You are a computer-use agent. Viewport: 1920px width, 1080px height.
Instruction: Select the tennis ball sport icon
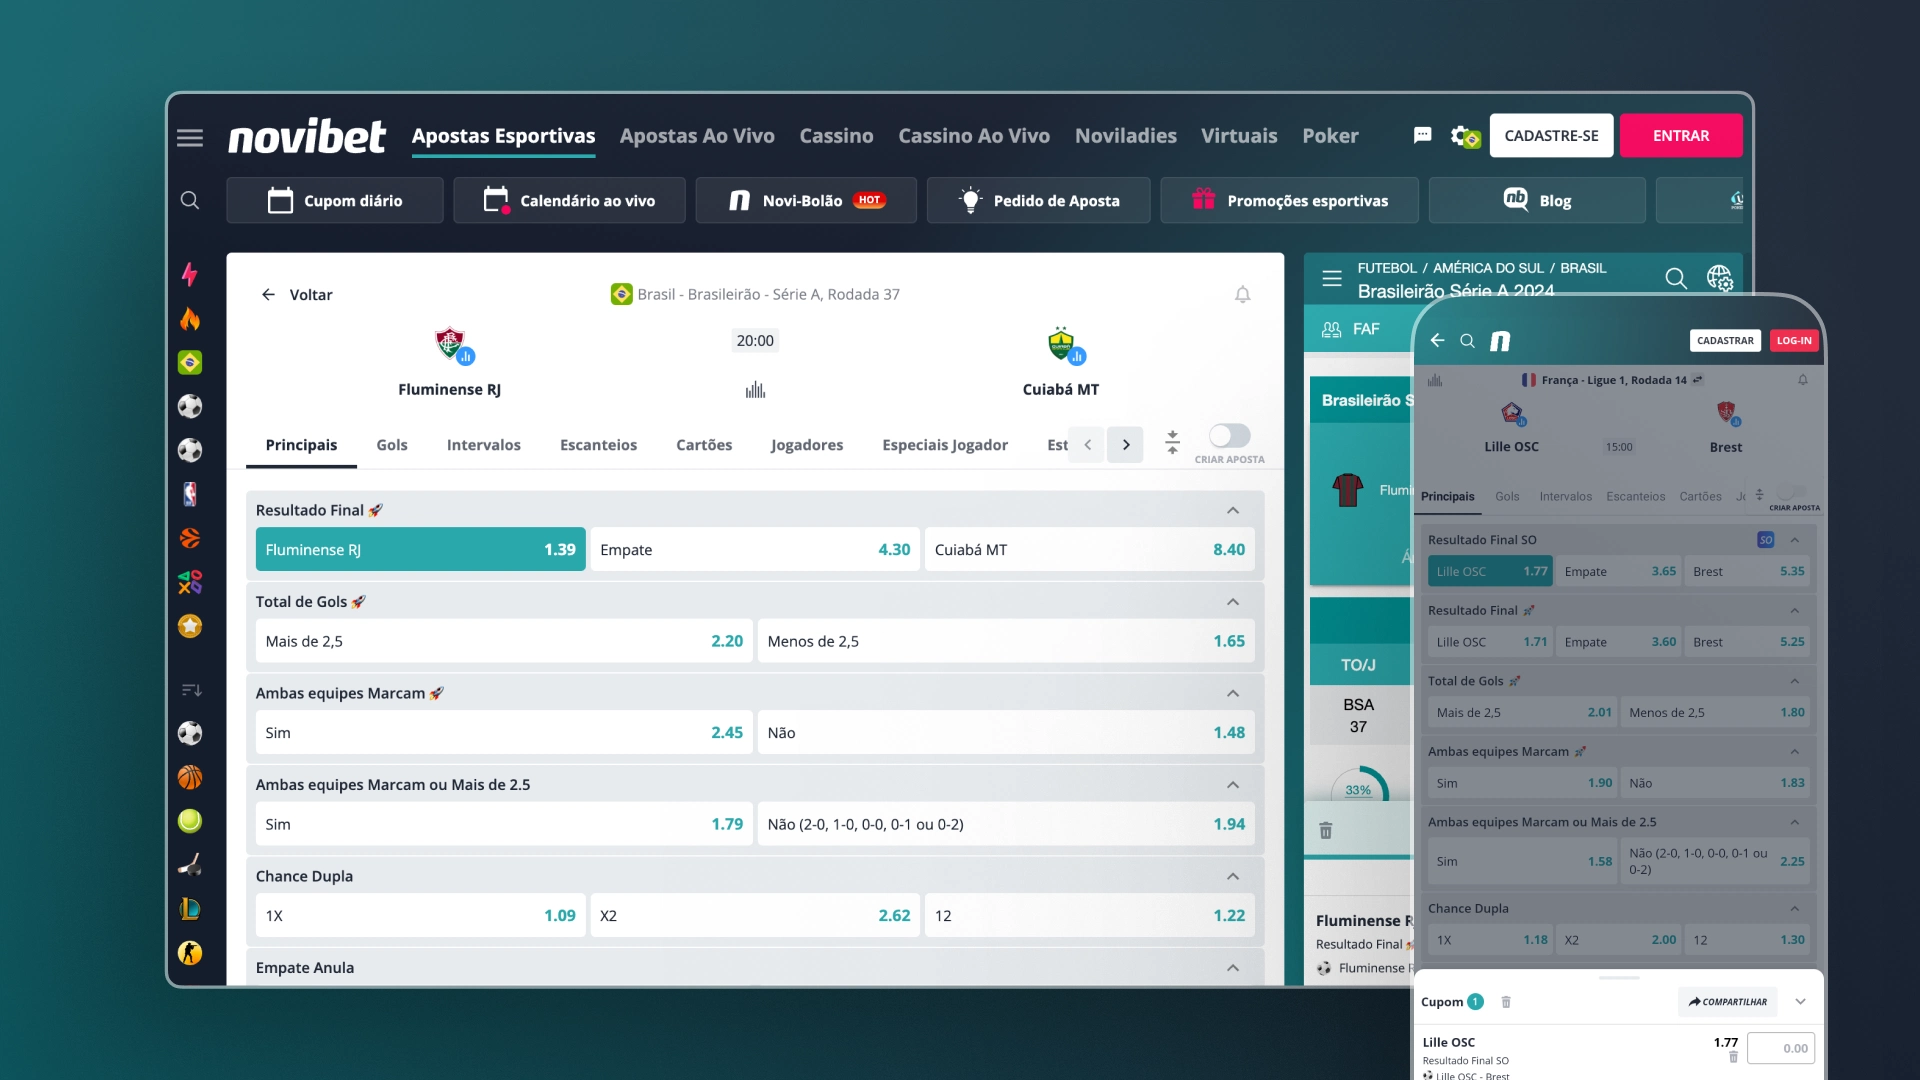[190, 821]
